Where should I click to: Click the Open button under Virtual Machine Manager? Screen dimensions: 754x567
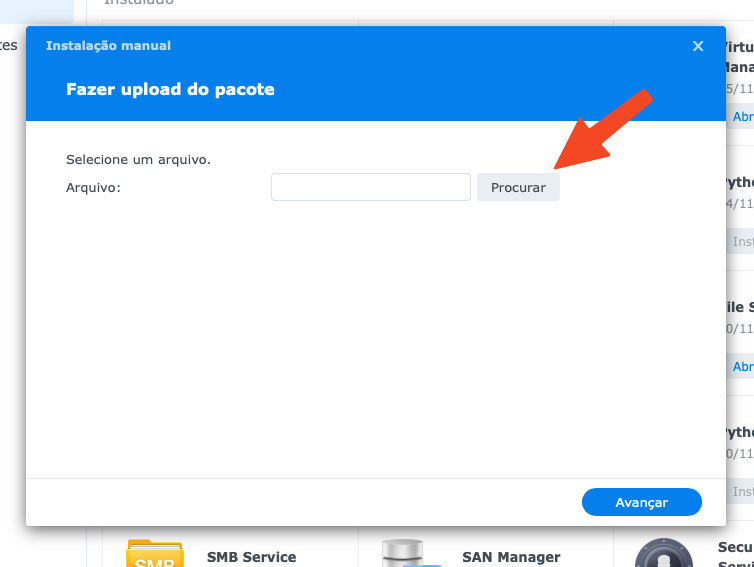pos(741,117)
